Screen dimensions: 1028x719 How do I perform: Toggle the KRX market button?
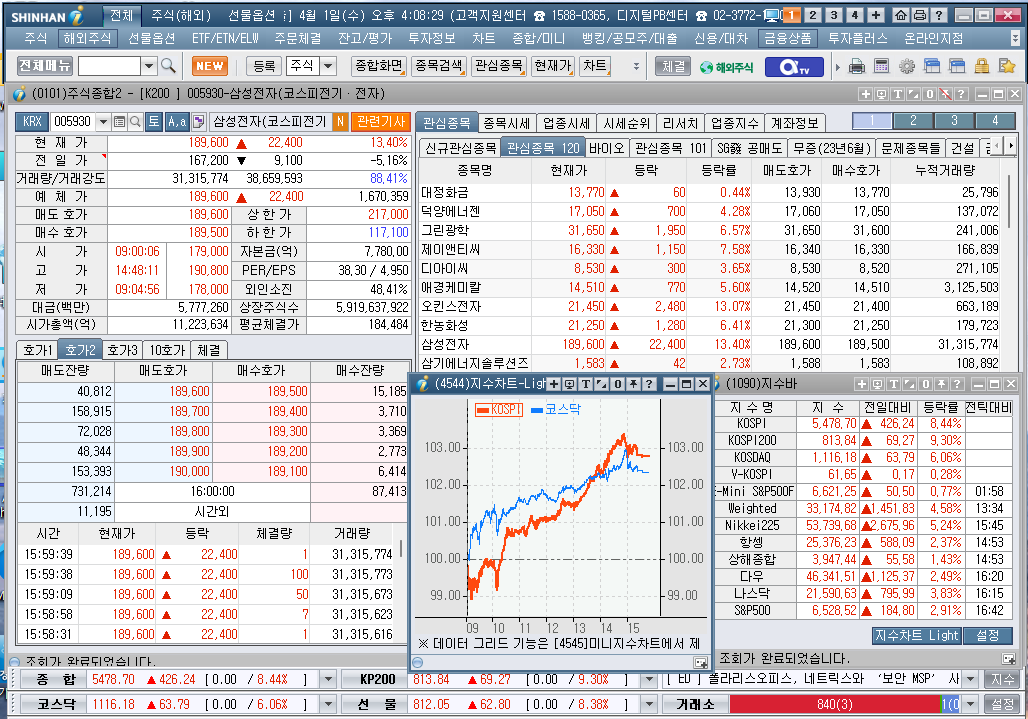point(32,121)
